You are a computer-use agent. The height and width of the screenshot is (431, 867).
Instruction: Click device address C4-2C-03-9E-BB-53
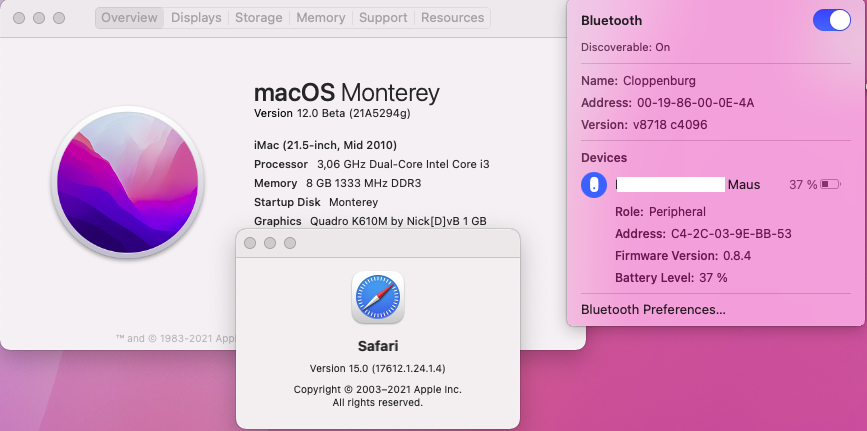(x=731, y=234)
